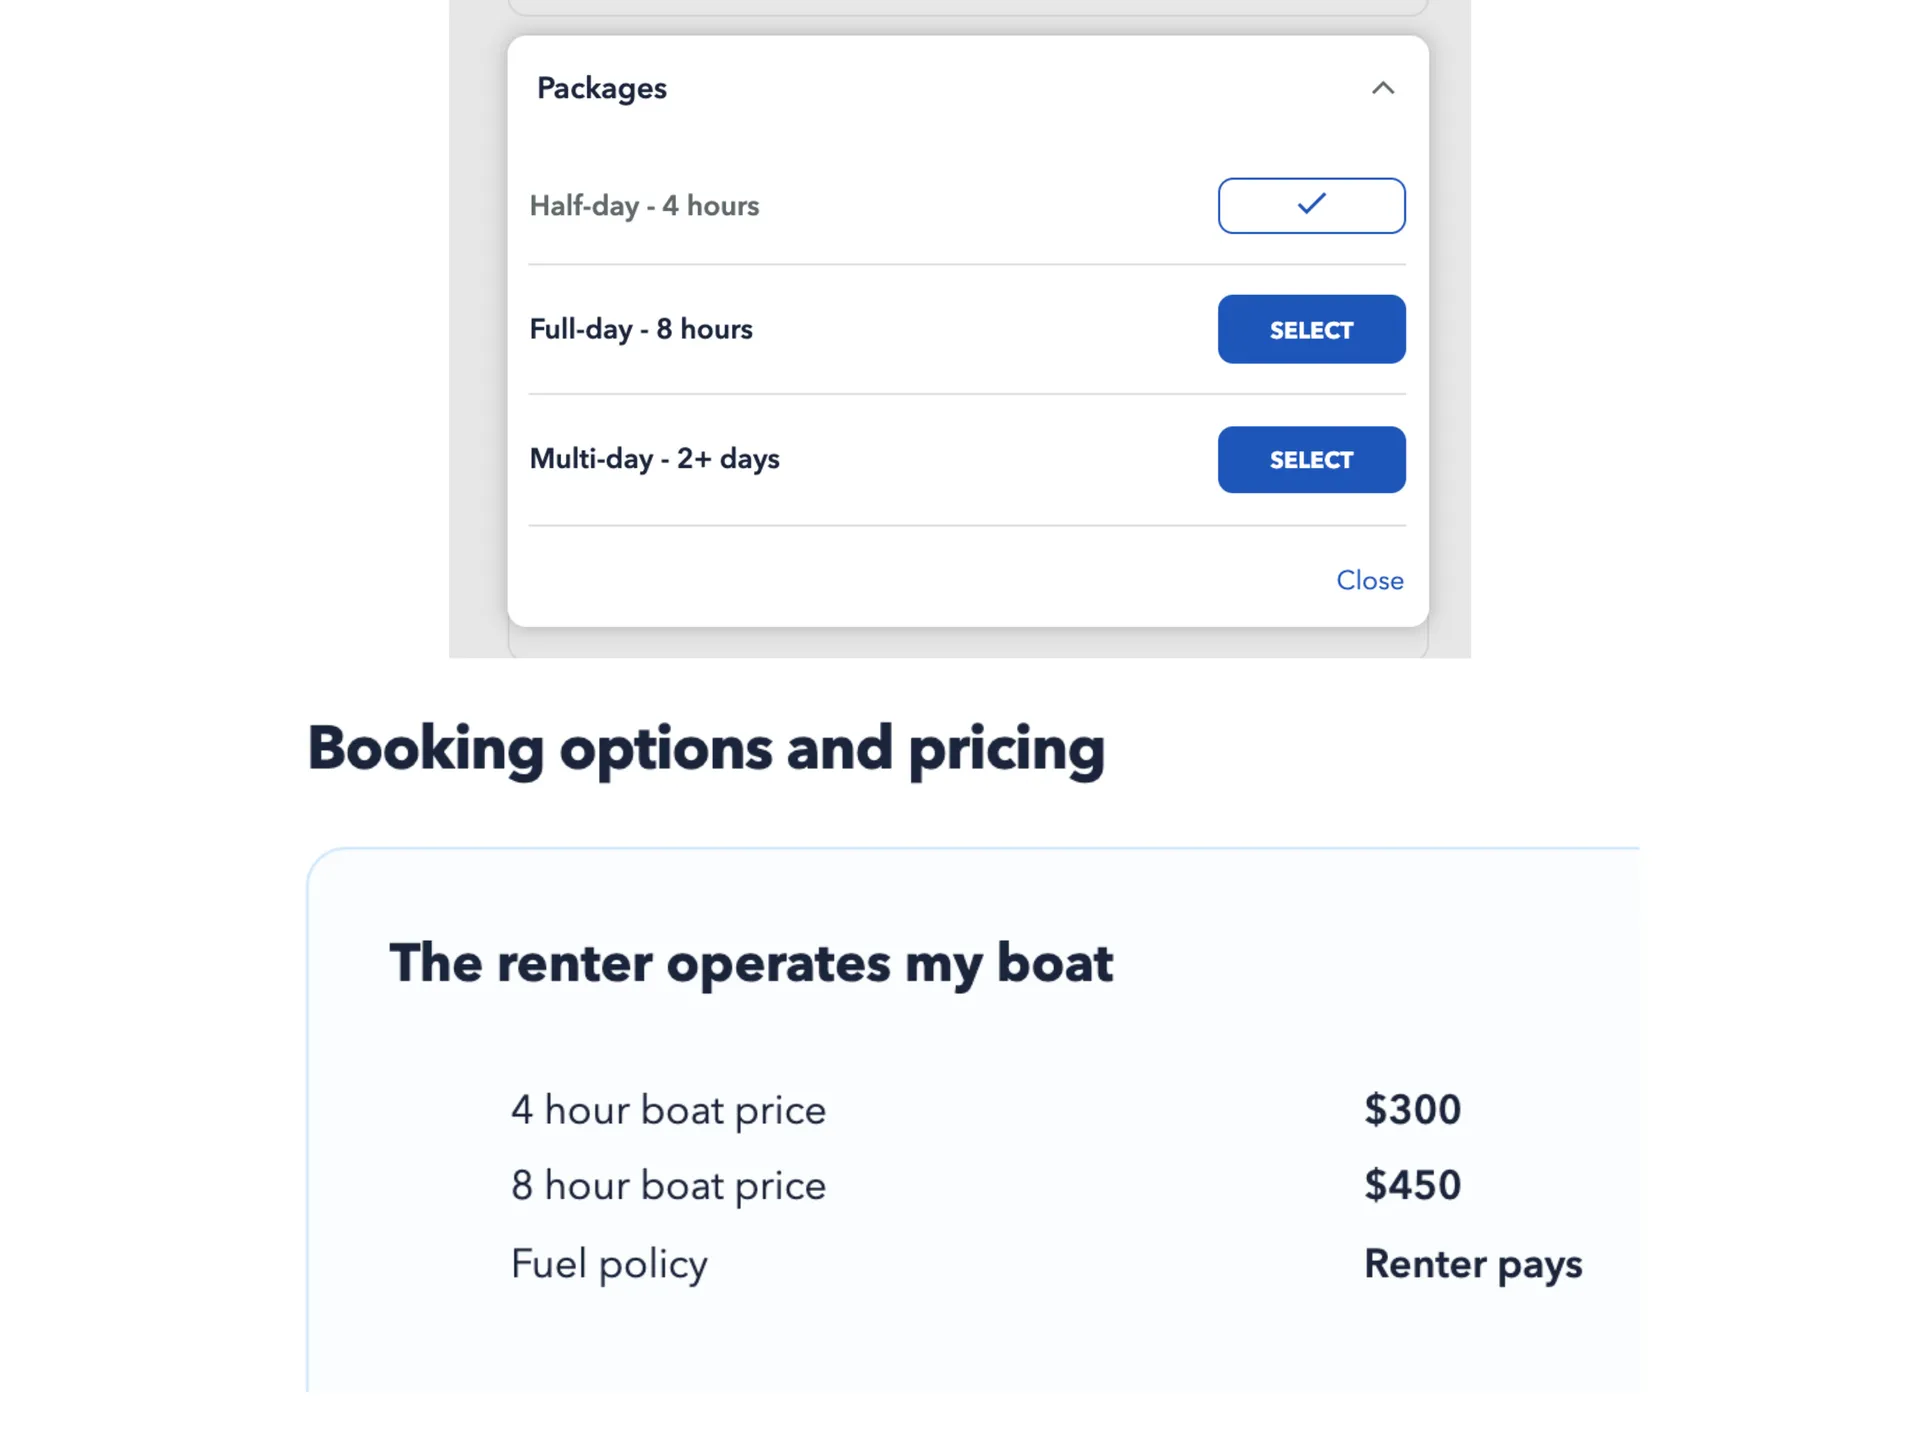Click the Renter pays value
This screenshot has width=1920, height=1440.
(x=1472, y=1264)
